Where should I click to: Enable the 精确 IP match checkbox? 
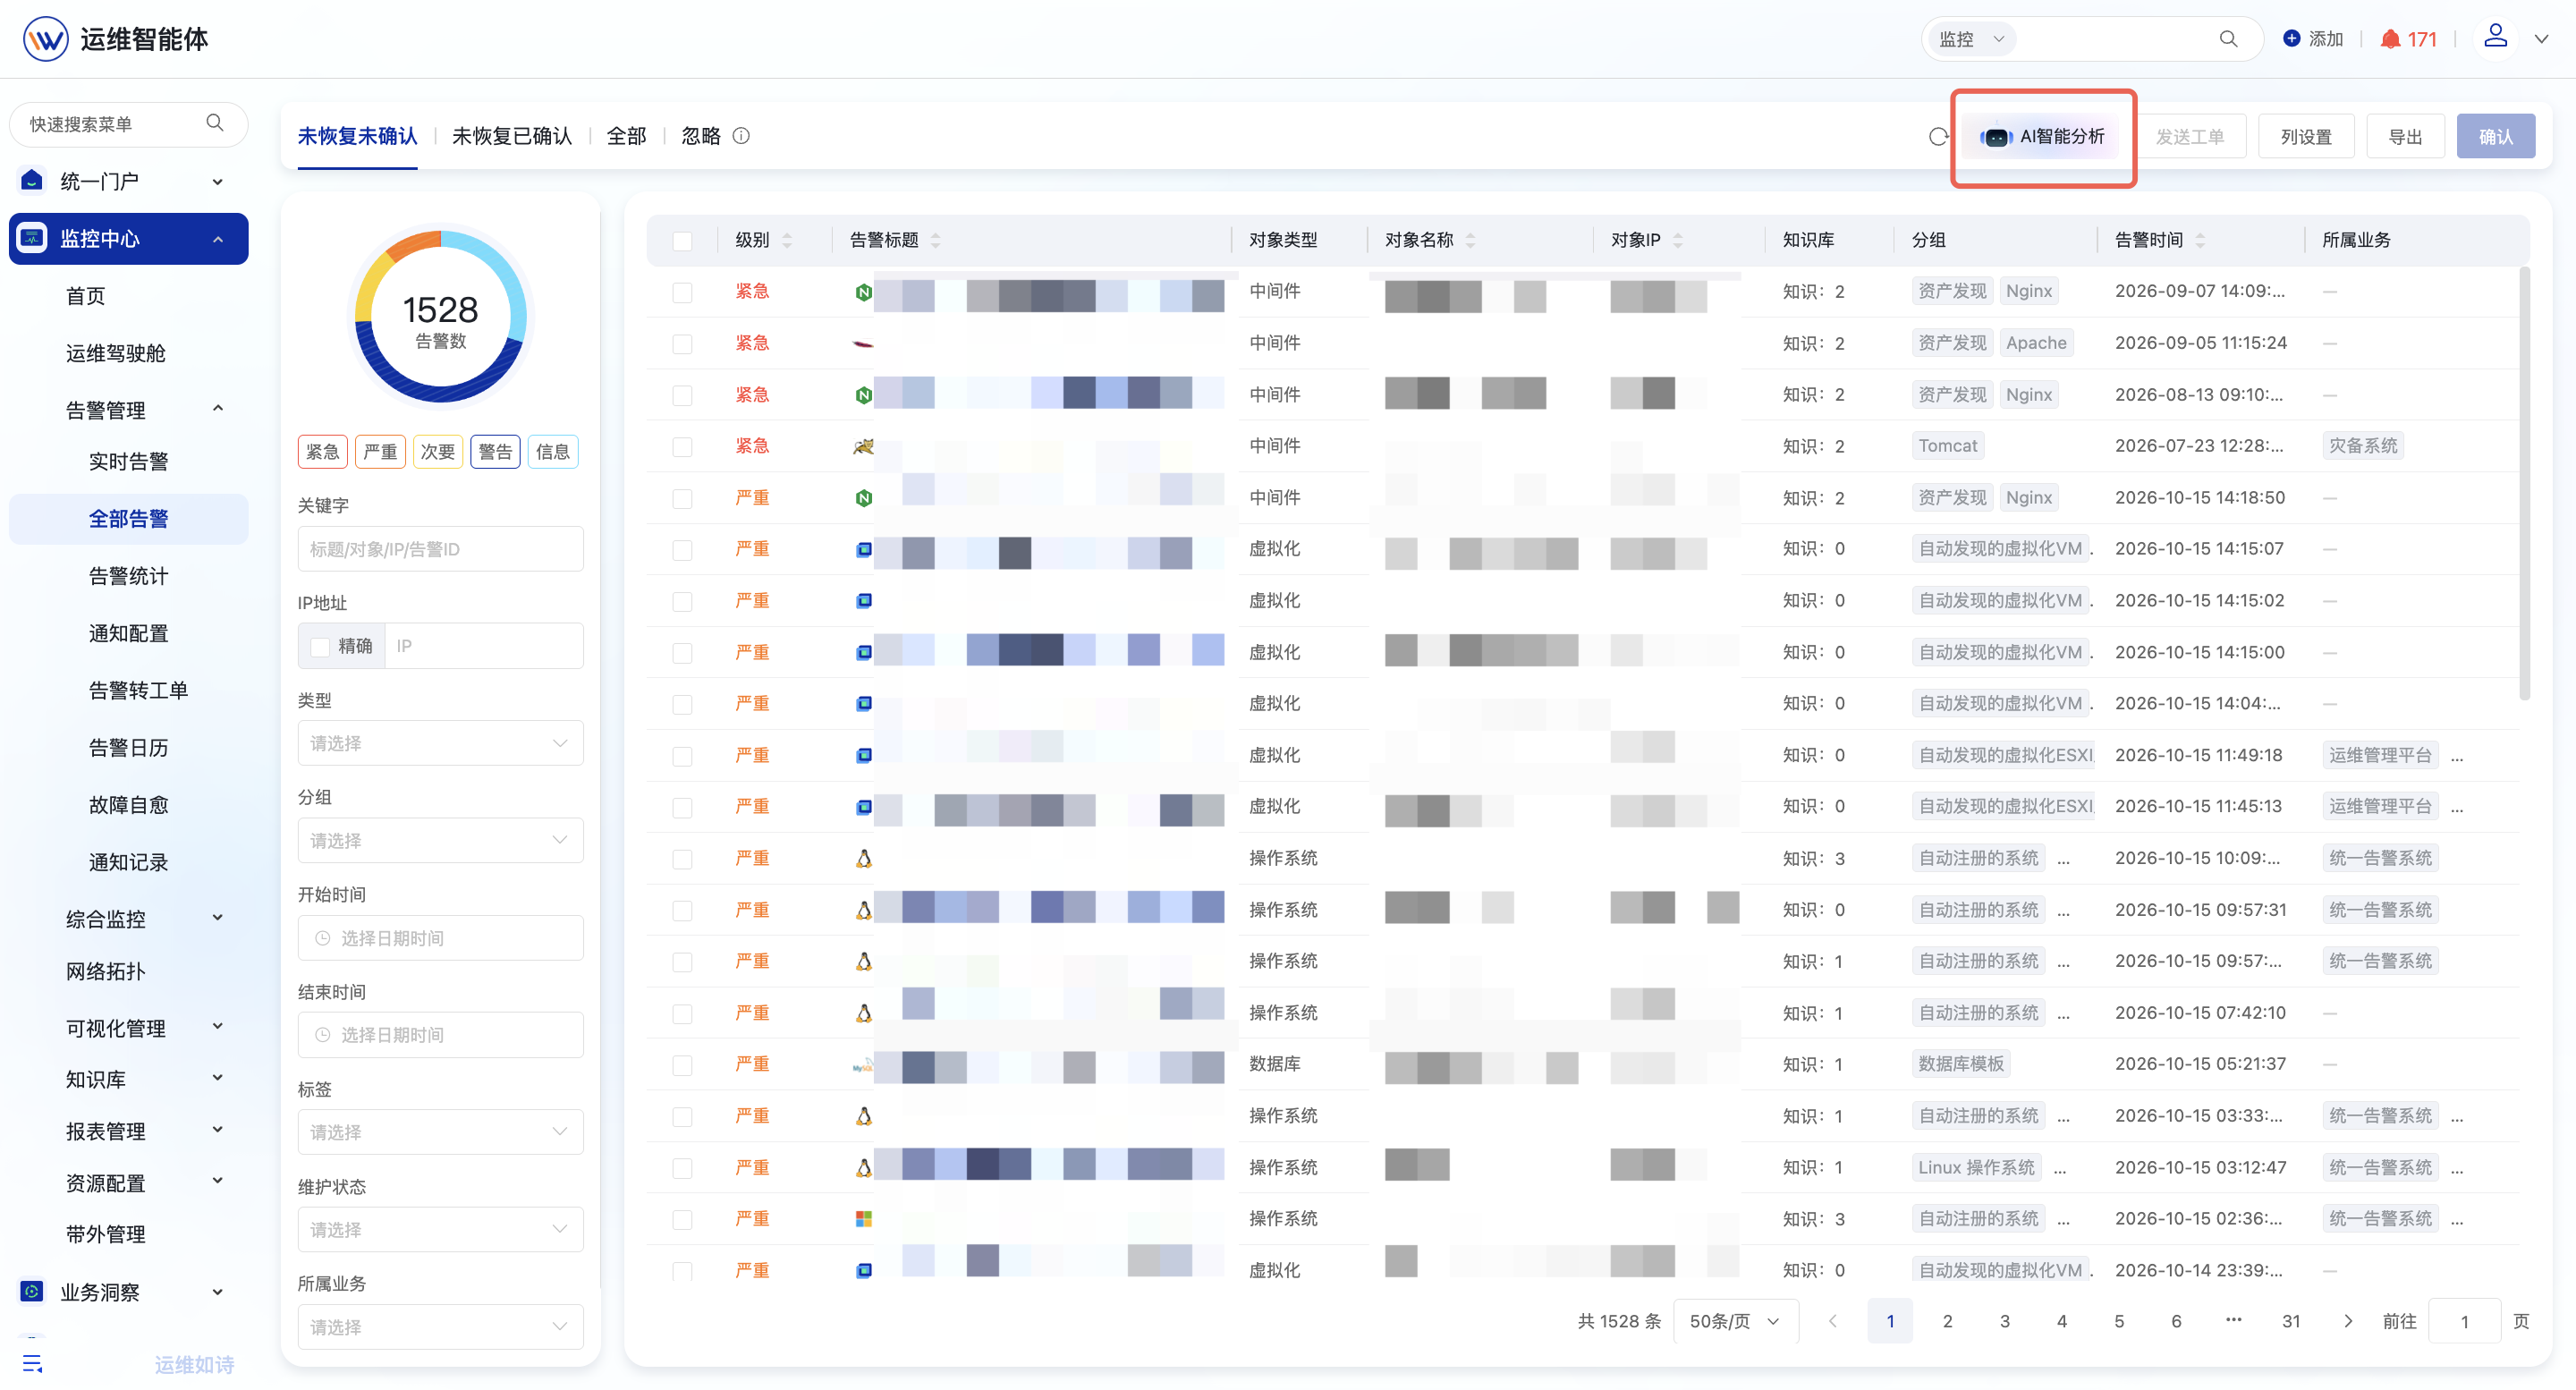pyautogui.click(x=320, y=646)
